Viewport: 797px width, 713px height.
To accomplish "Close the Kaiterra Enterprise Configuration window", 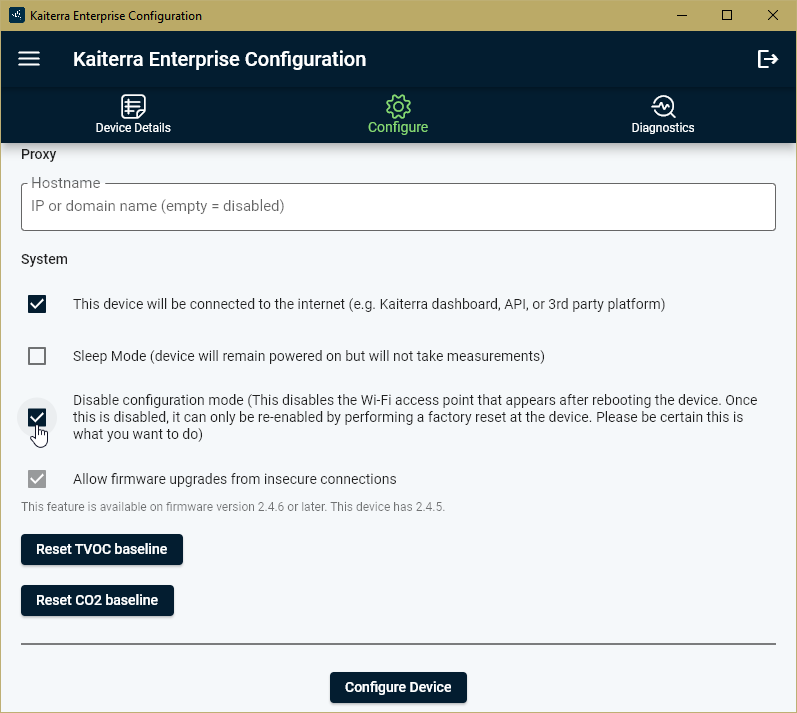I will point(773,15).
